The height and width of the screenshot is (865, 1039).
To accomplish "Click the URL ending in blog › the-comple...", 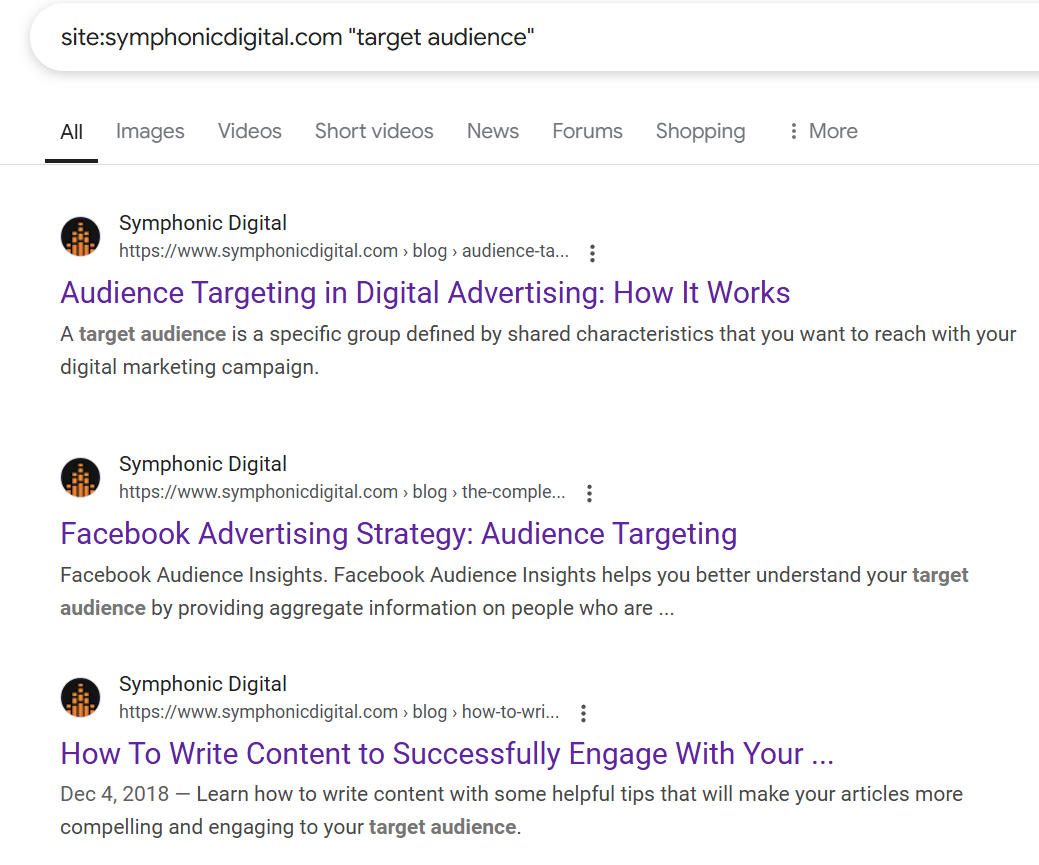I will (342, 492).
